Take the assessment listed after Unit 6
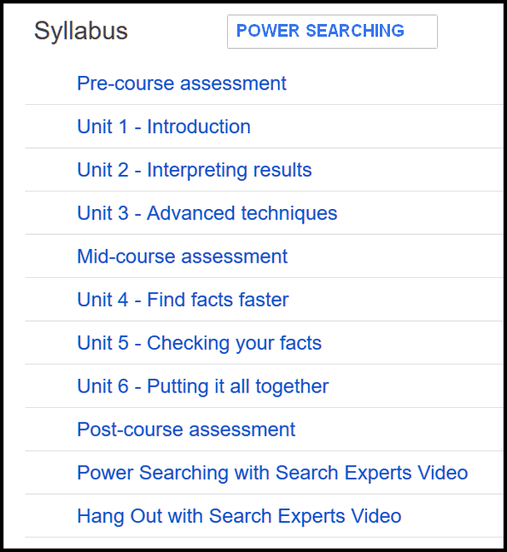This screenshot has height=552, width=507. [186, 429]
